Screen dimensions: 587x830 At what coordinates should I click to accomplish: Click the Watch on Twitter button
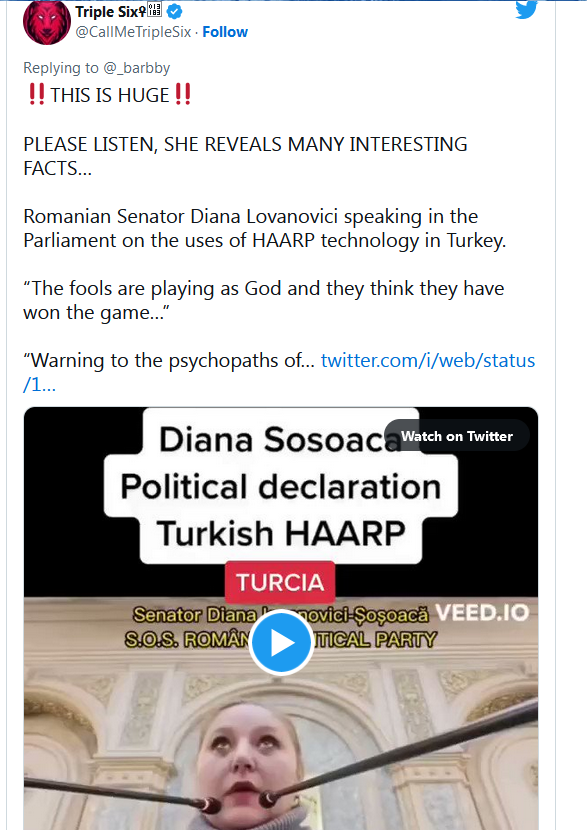(x=457, y=436)
